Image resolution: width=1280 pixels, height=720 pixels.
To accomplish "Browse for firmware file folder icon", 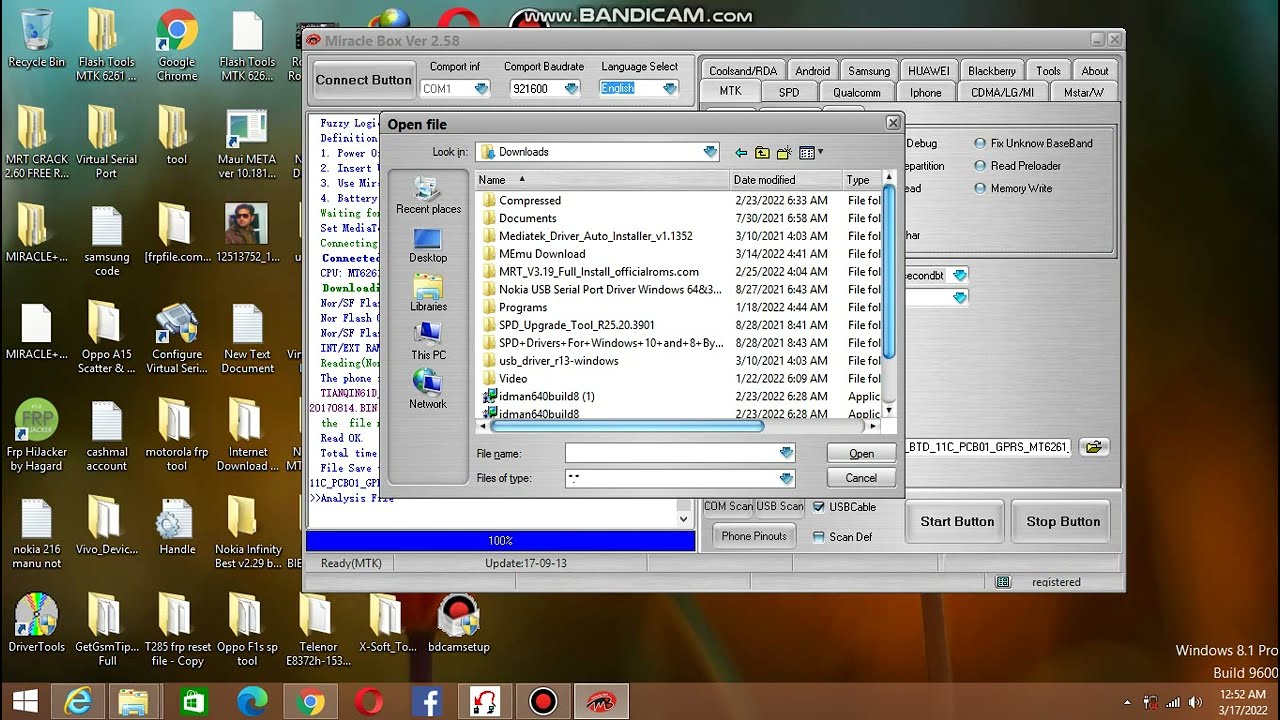I will tap(1094, 447).
